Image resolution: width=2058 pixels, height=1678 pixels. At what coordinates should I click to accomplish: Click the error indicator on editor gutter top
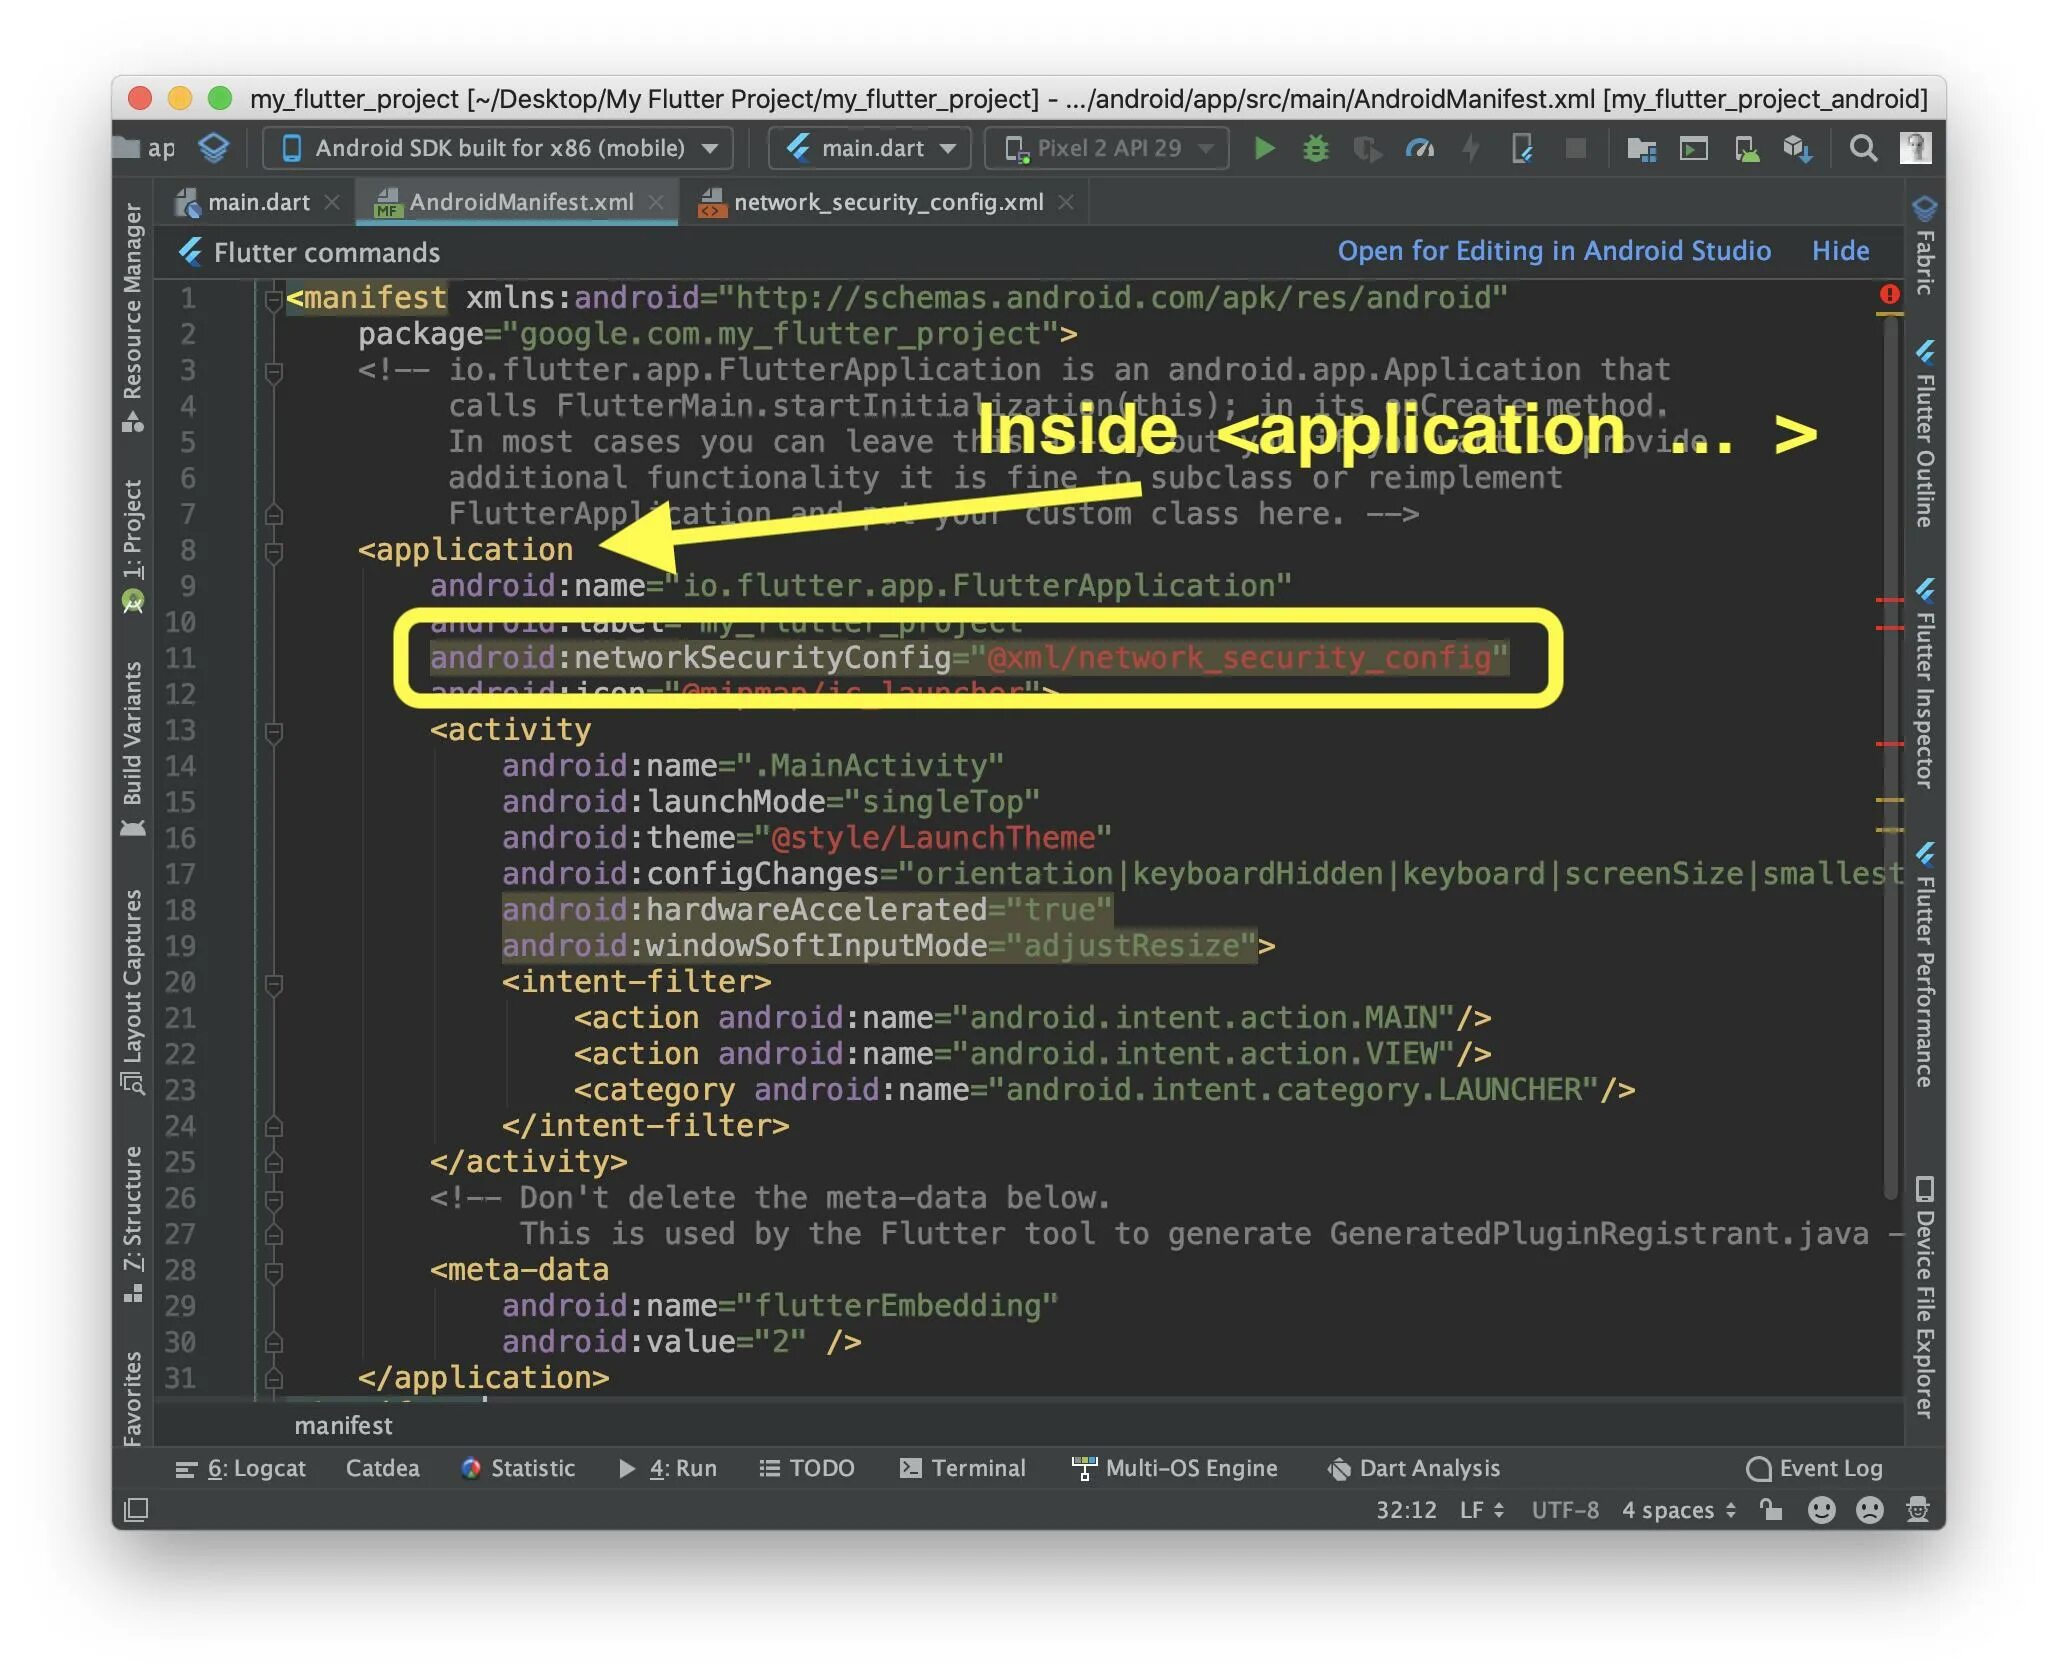coord(1889,294)
